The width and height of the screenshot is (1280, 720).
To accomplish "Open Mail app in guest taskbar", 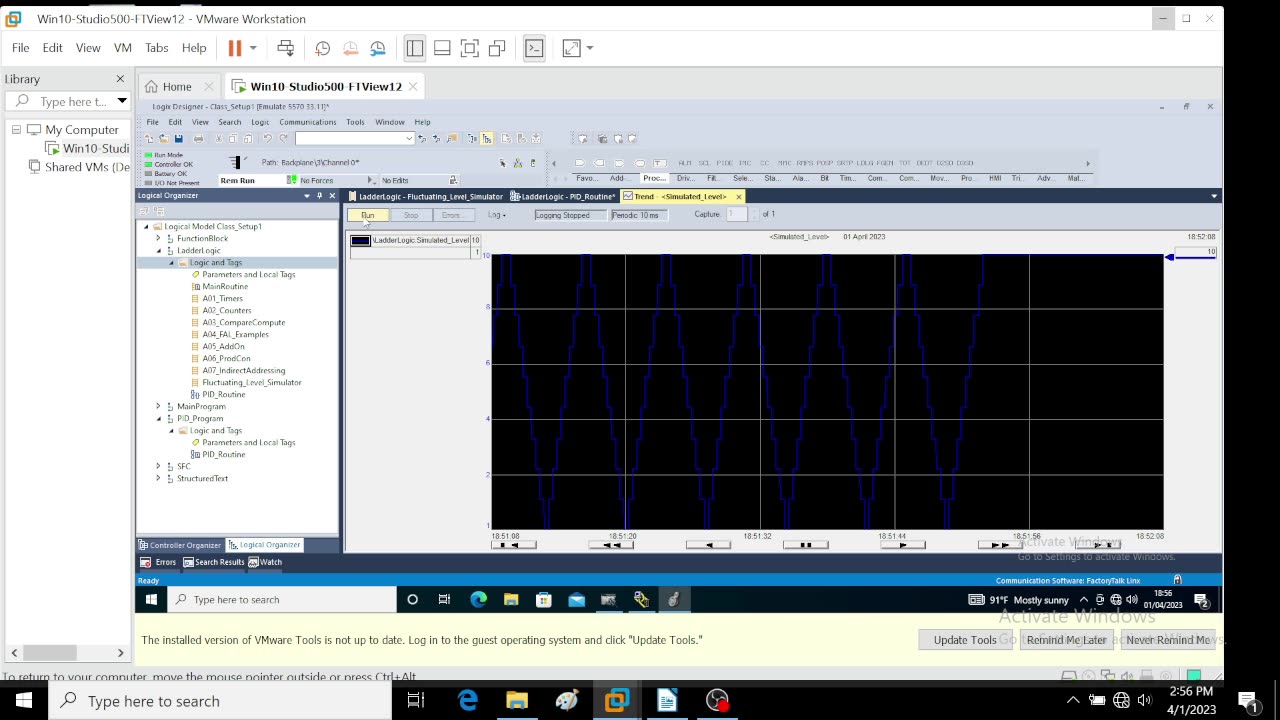I will (576, 600).
